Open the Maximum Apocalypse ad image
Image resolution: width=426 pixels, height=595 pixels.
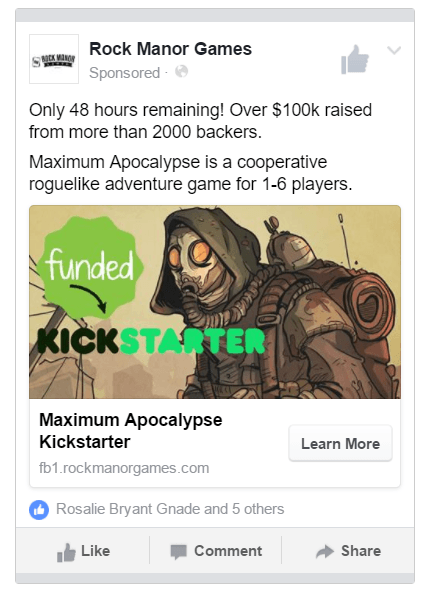coord(215,302)
